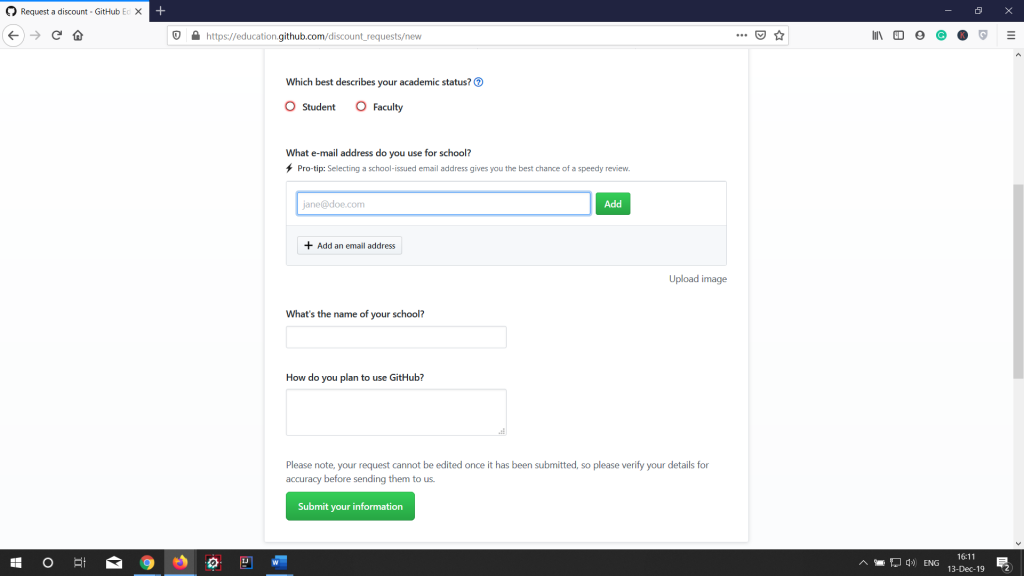Click the 'How do you plan to use GitHub' textarea

(x=396, y=412)
